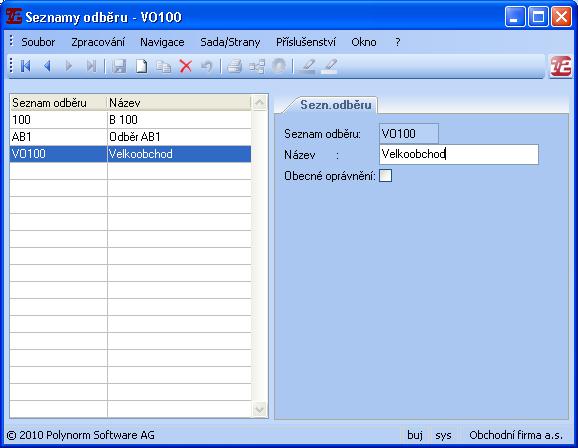Save record using floppy disk icon

(x=119, y=66)
